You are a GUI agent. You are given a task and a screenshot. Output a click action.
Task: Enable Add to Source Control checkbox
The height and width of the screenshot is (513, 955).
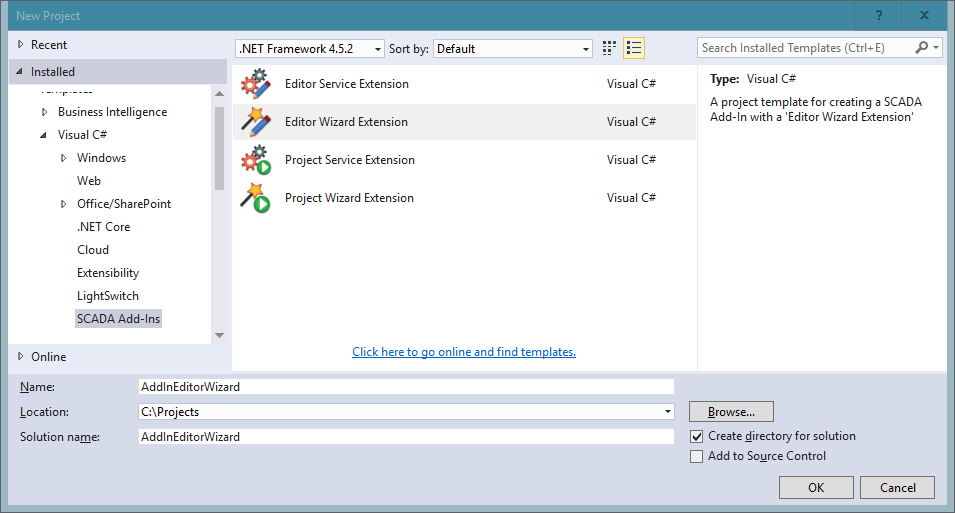[697, 456]
